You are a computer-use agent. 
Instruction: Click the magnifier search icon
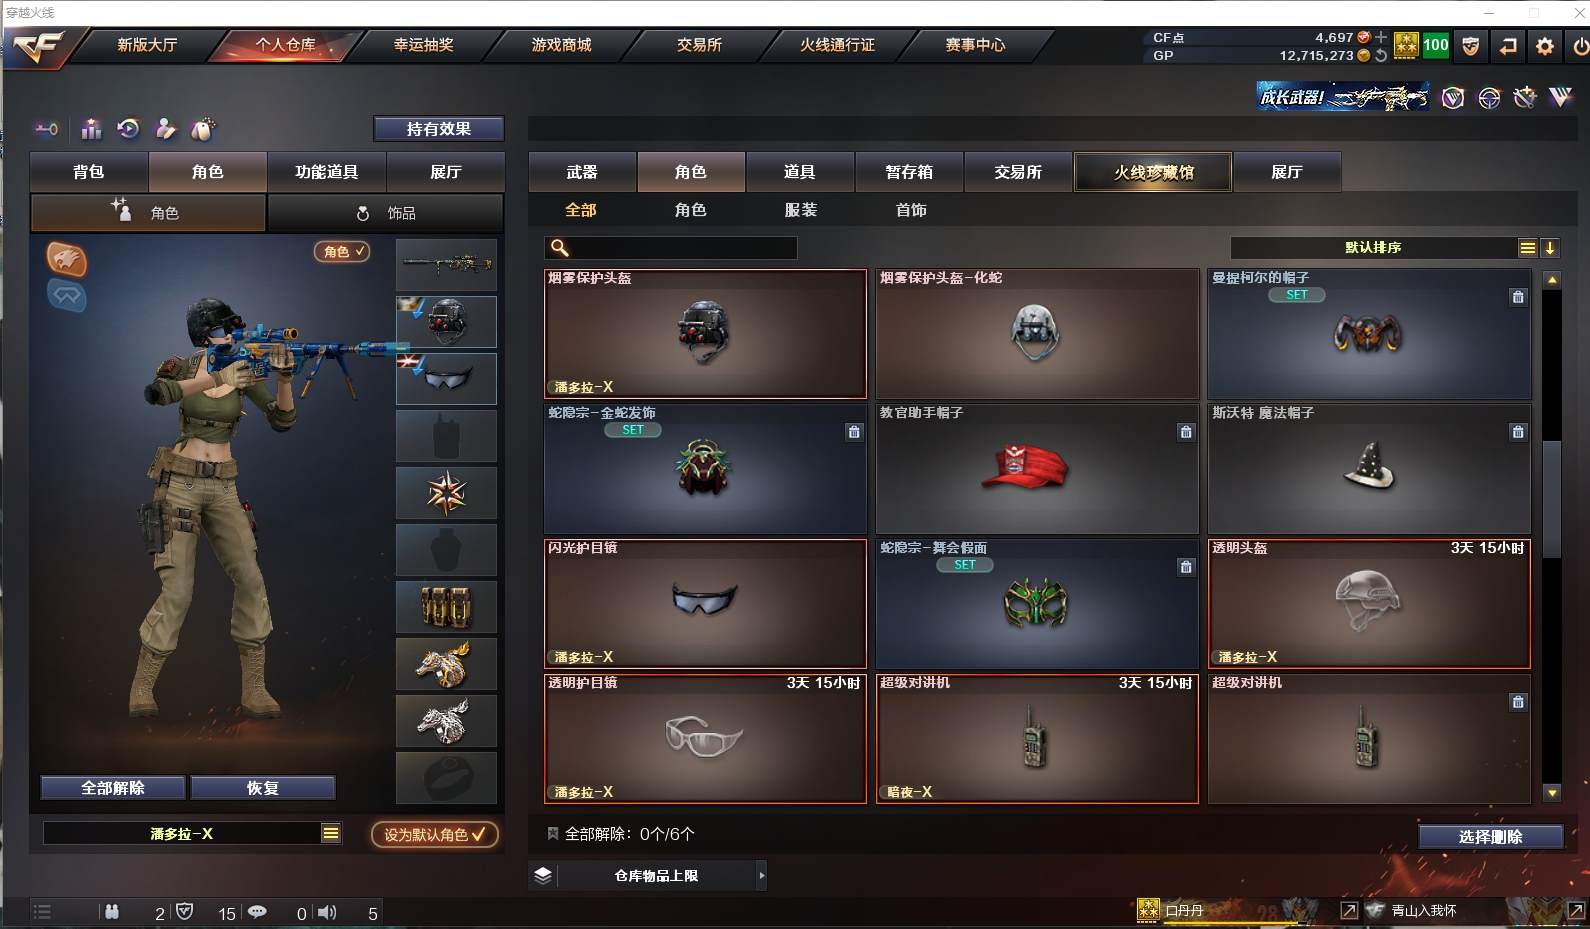[x=560, y=248]
